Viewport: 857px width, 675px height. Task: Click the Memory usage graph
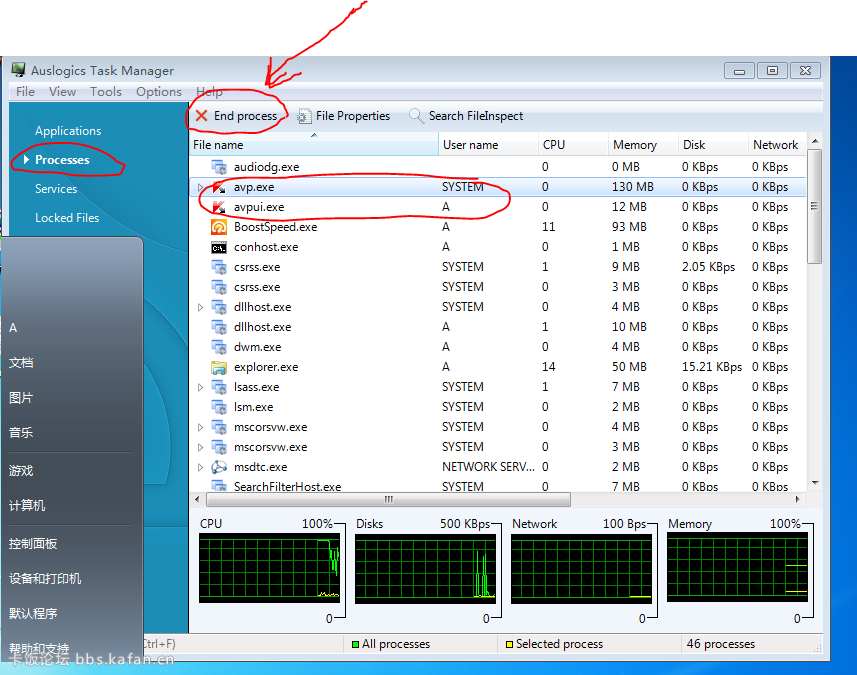[x=737, y=568]
